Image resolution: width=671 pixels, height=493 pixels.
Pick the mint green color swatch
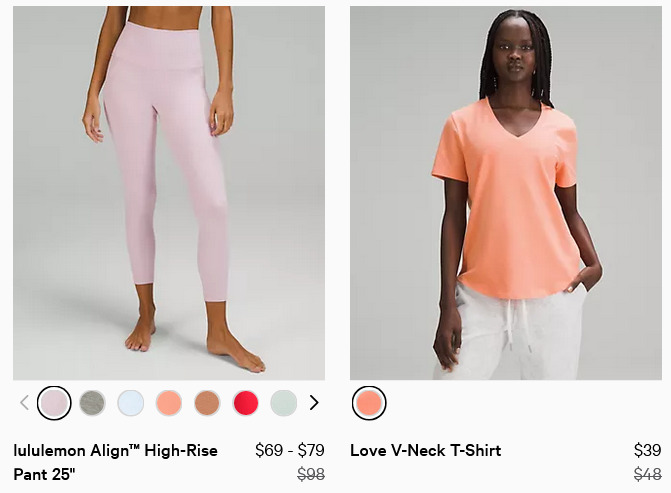(x=284, y=403)
